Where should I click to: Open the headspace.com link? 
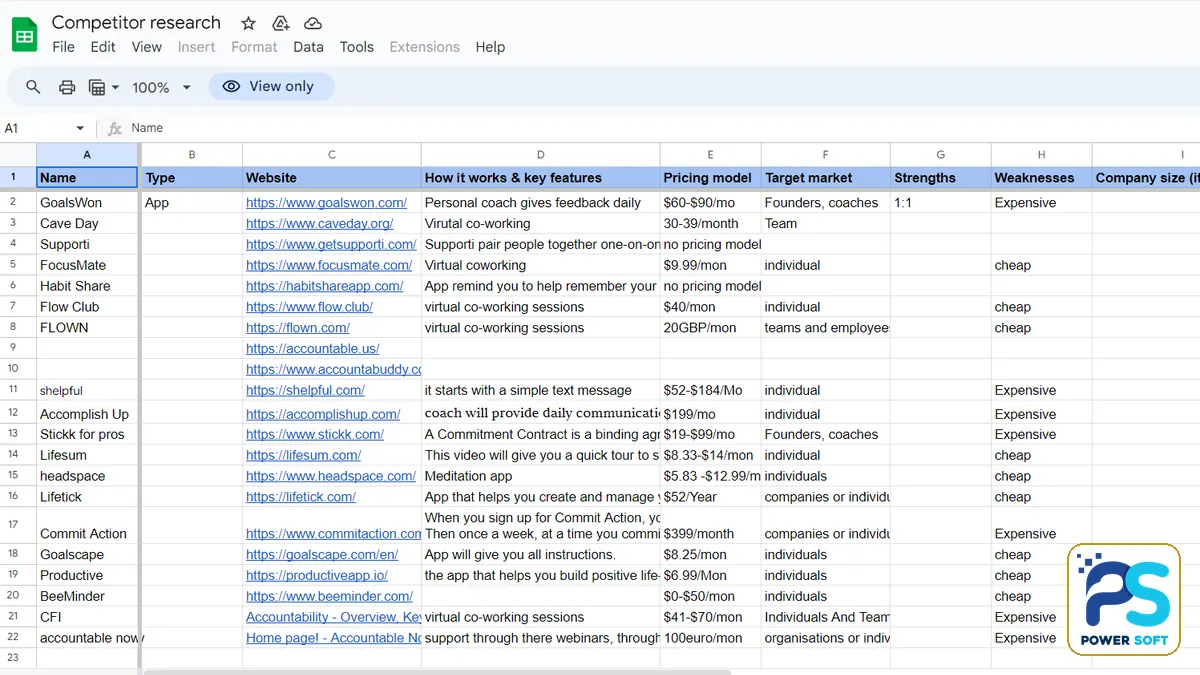point(331,476)
